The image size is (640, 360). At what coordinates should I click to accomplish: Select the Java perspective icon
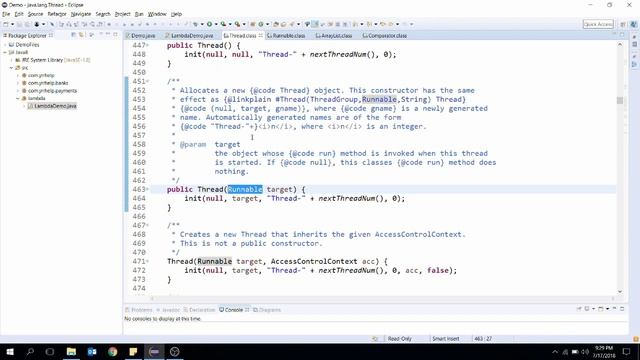click(633, 24)
